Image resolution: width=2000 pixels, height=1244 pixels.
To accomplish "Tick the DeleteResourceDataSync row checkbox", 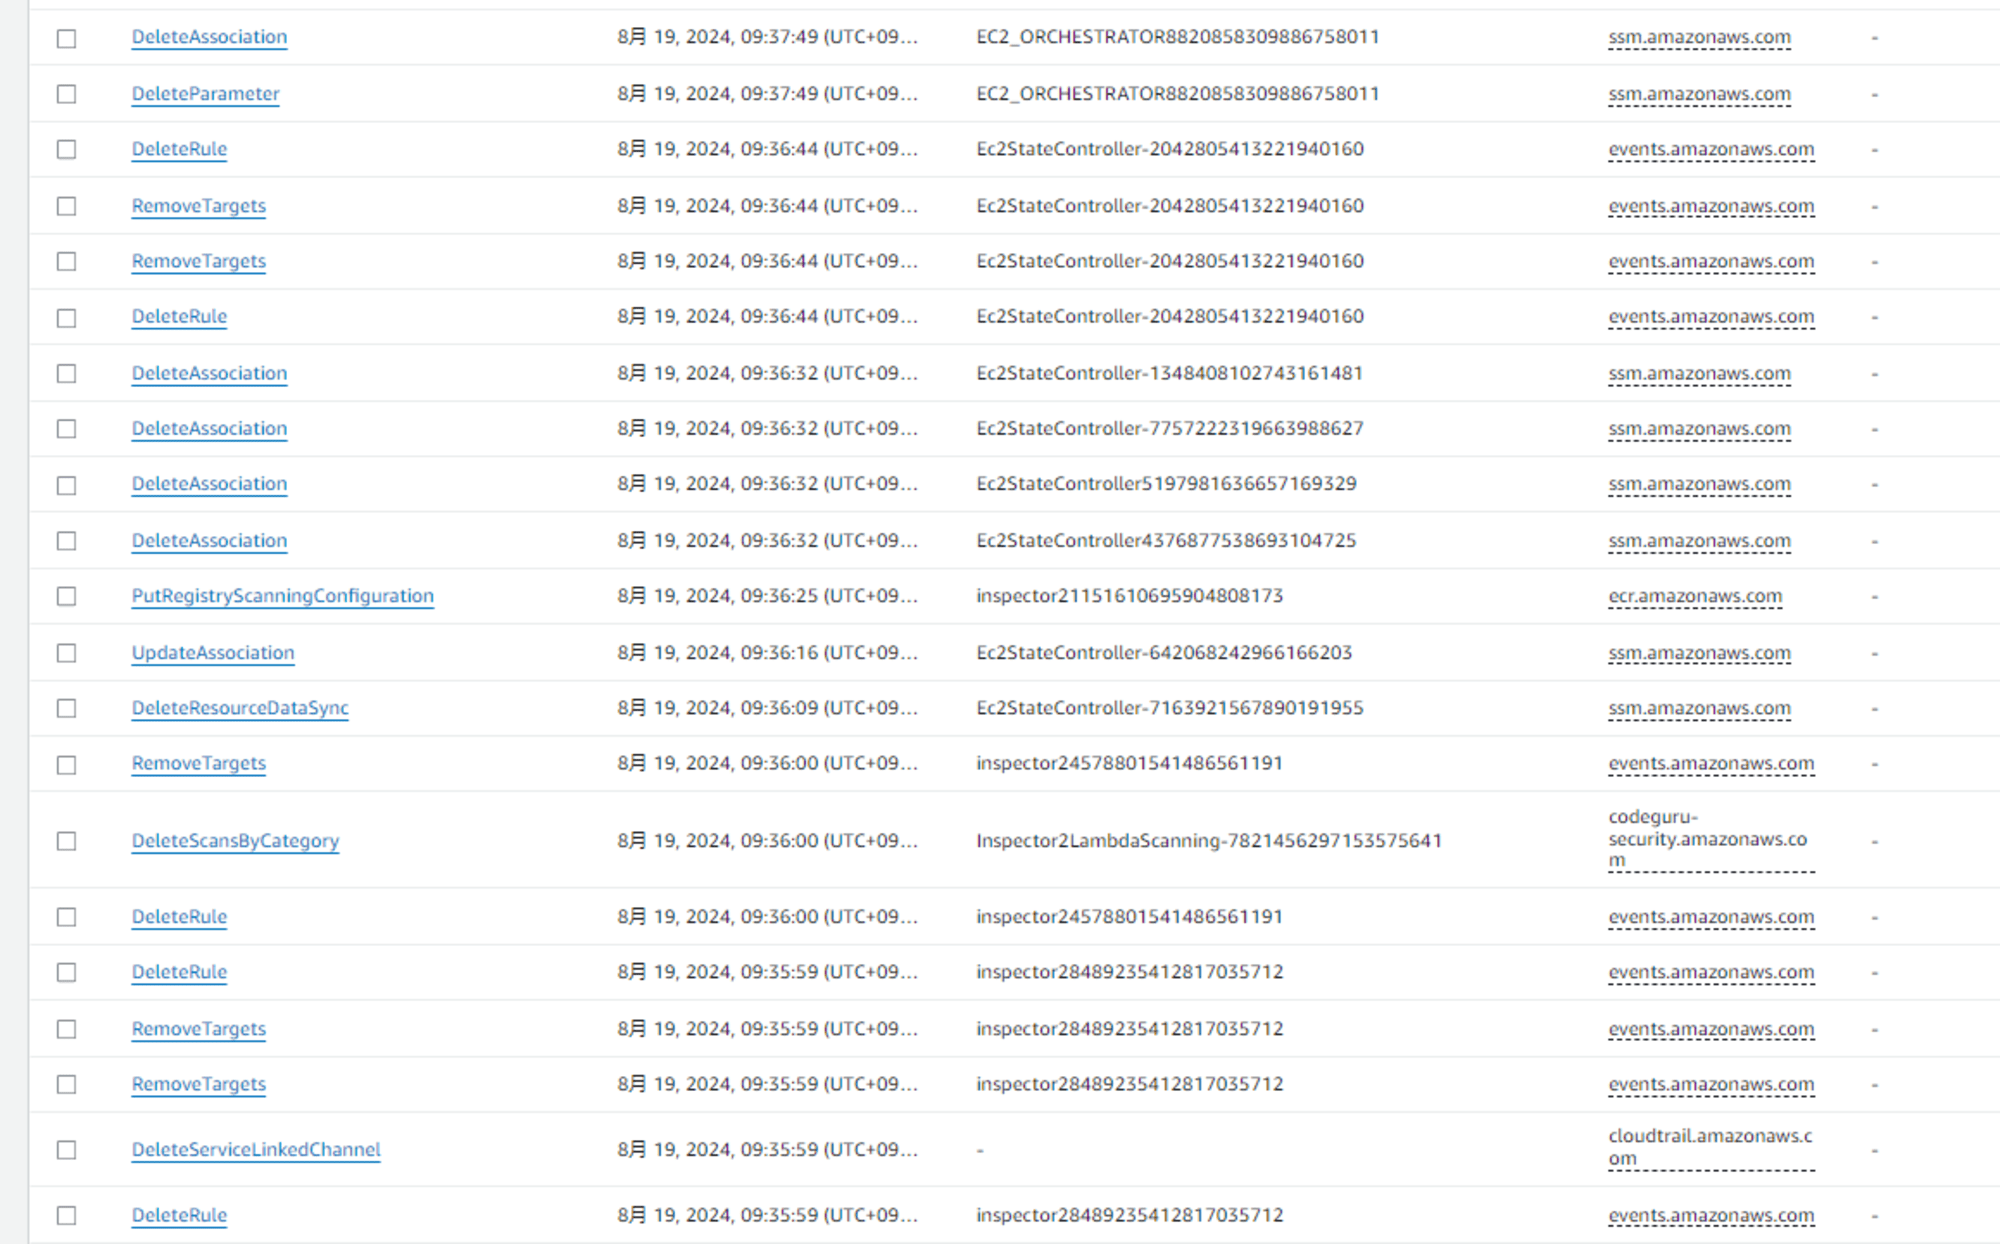I will coord(67,708).
